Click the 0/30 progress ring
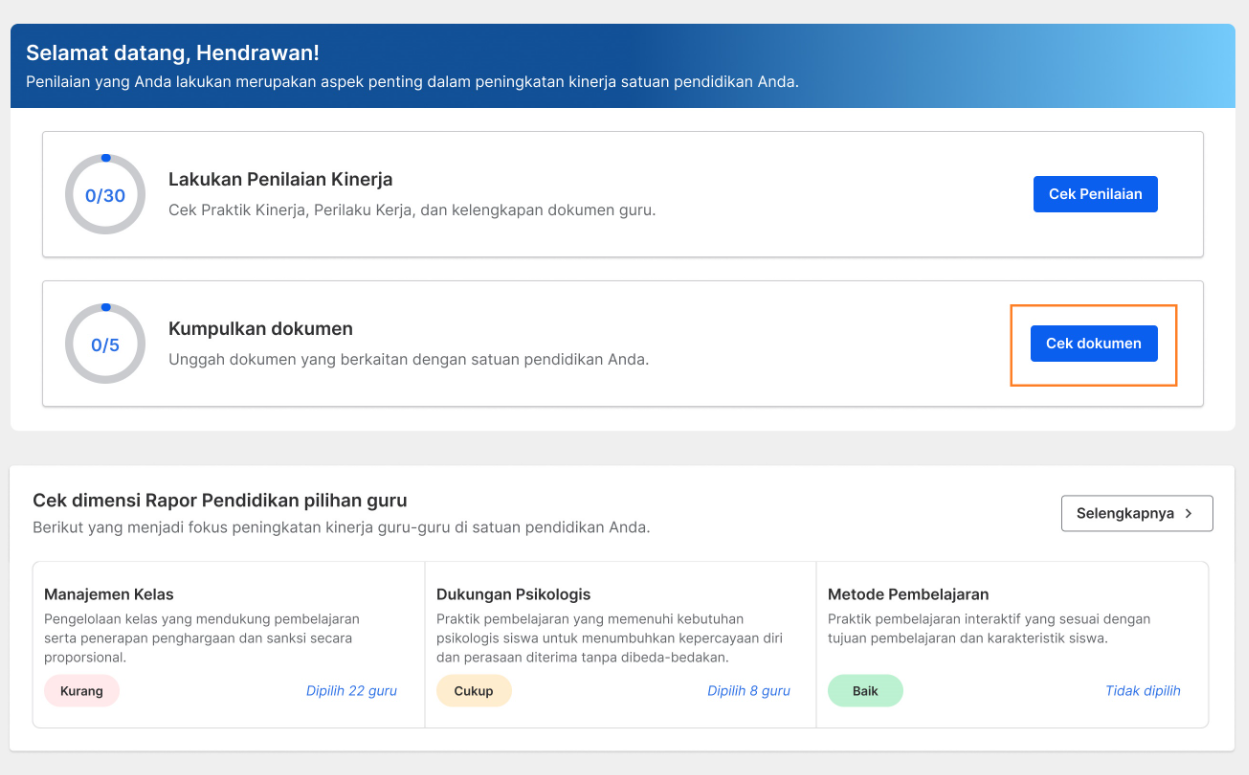This screenshot has height=775, width=1249. [x=105, y=195]
